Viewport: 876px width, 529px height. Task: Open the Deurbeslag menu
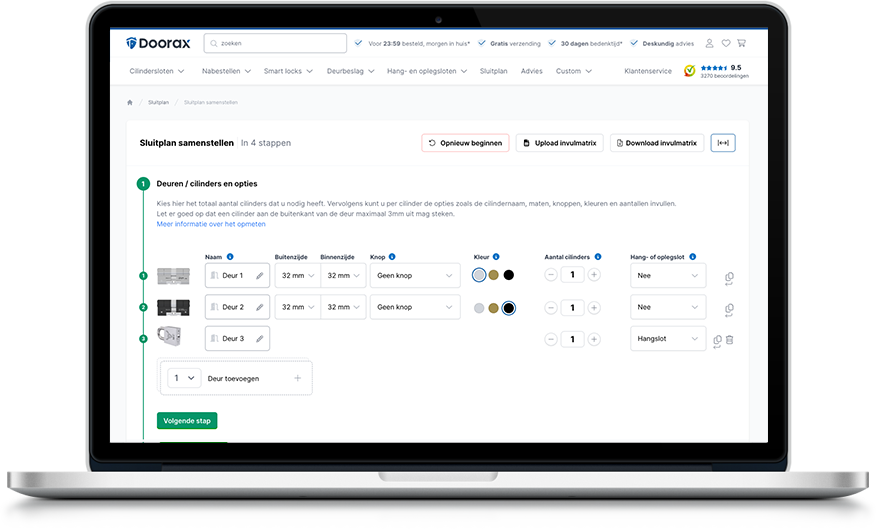(x=350, y=71)
